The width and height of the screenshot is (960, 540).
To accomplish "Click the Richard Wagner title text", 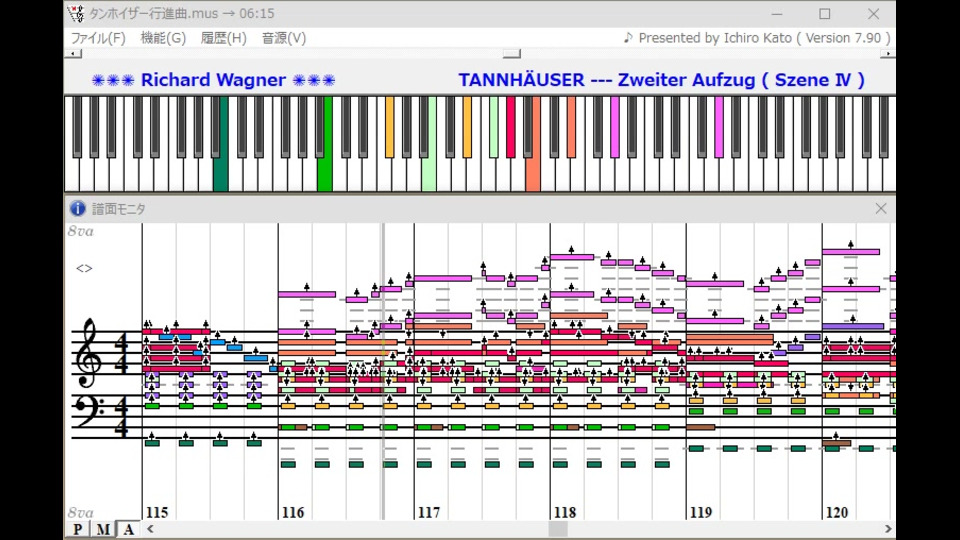I will pos(213,80).
